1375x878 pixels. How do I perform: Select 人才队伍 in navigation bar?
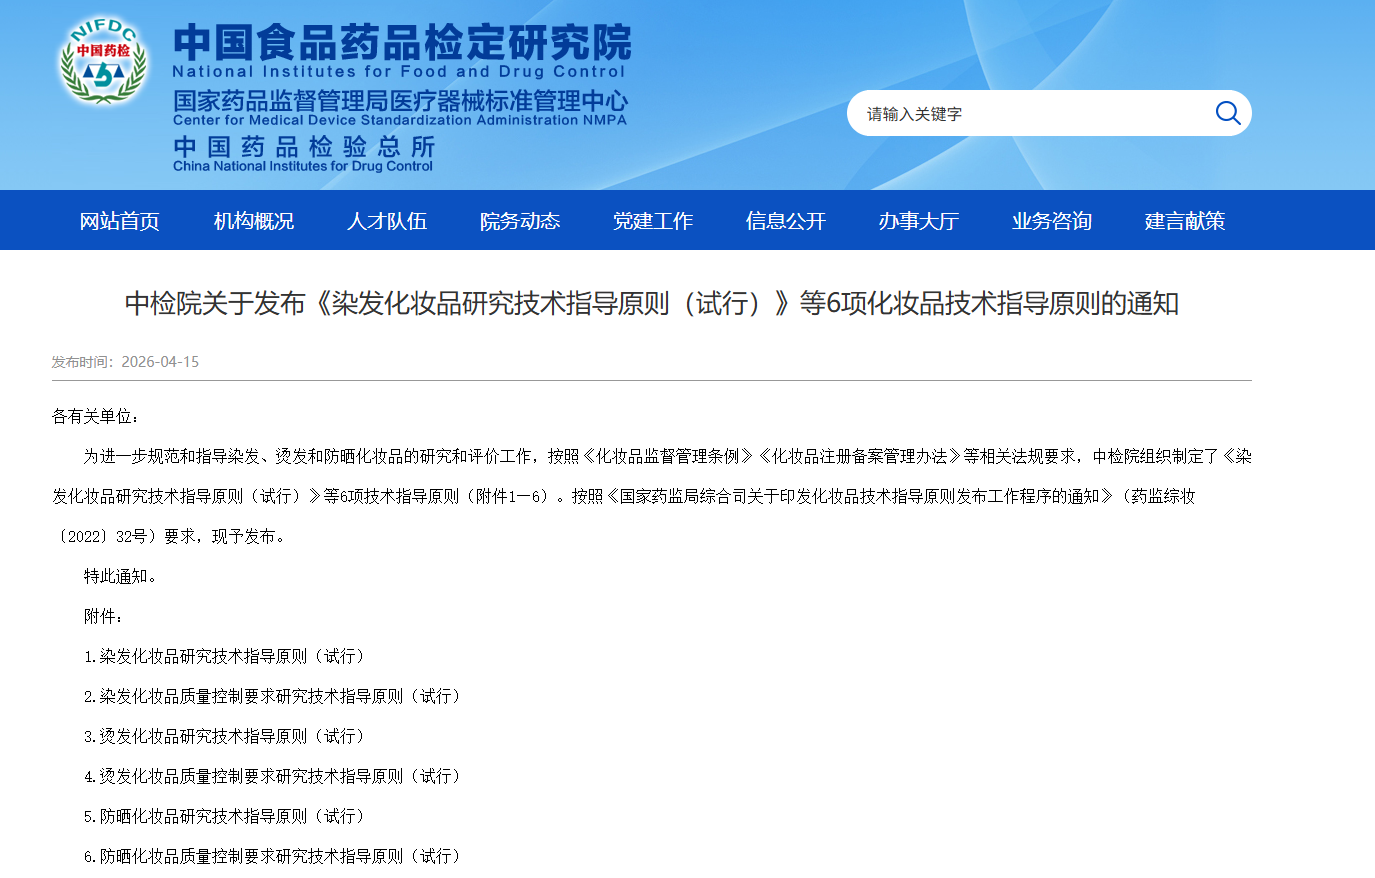point(386,221)
